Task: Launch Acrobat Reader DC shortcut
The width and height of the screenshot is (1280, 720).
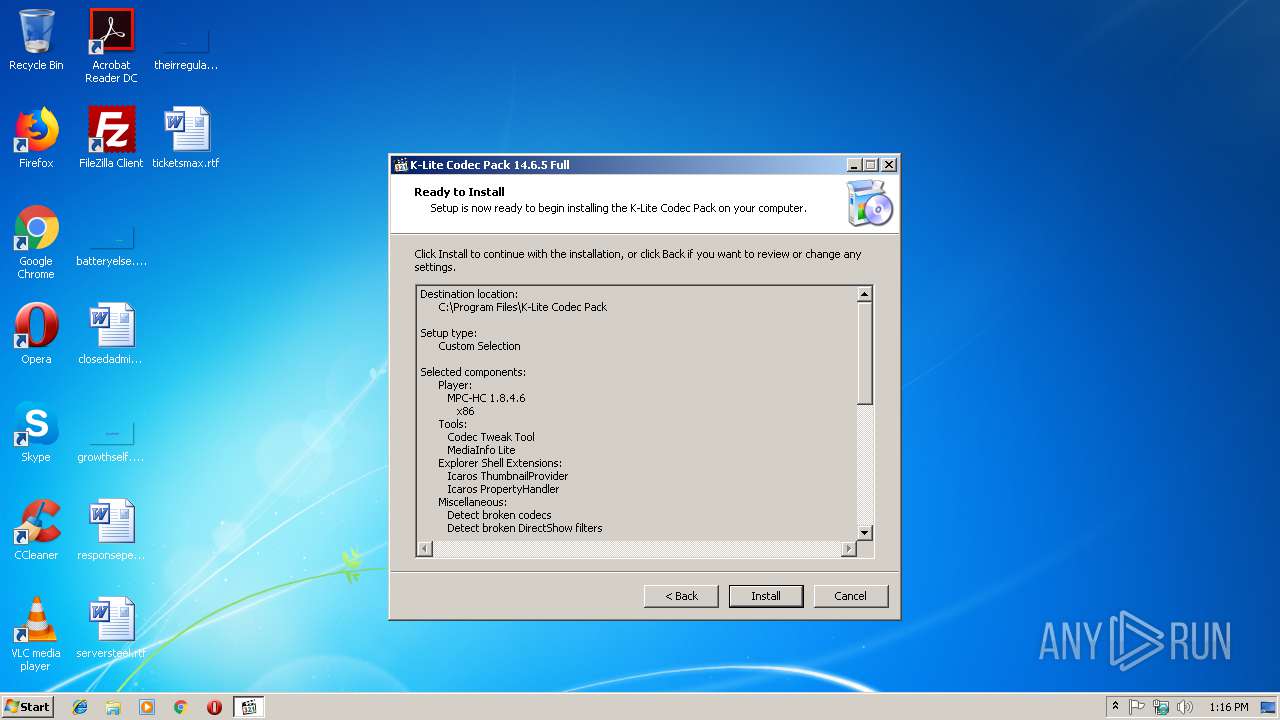Action: tap(111, 45)
